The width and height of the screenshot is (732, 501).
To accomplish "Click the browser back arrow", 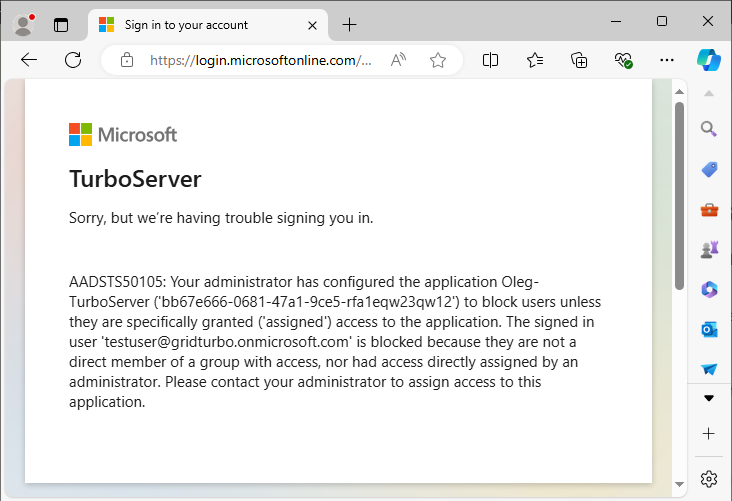I will click(28, 60).
